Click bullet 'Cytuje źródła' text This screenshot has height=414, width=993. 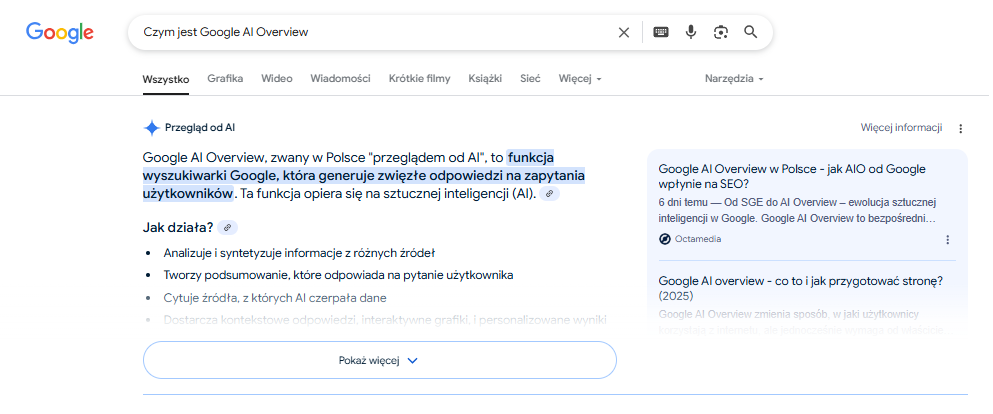(275, 298)
